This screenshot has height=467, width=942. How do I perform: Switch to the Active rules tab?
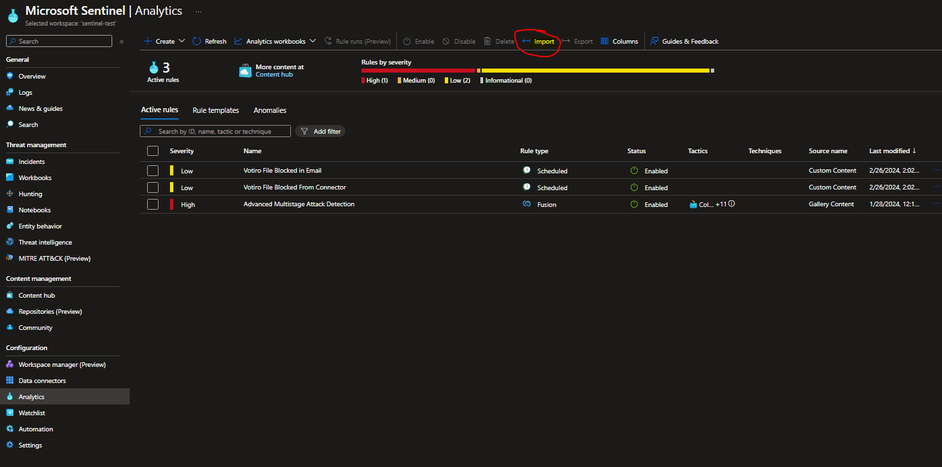point(159,111)
